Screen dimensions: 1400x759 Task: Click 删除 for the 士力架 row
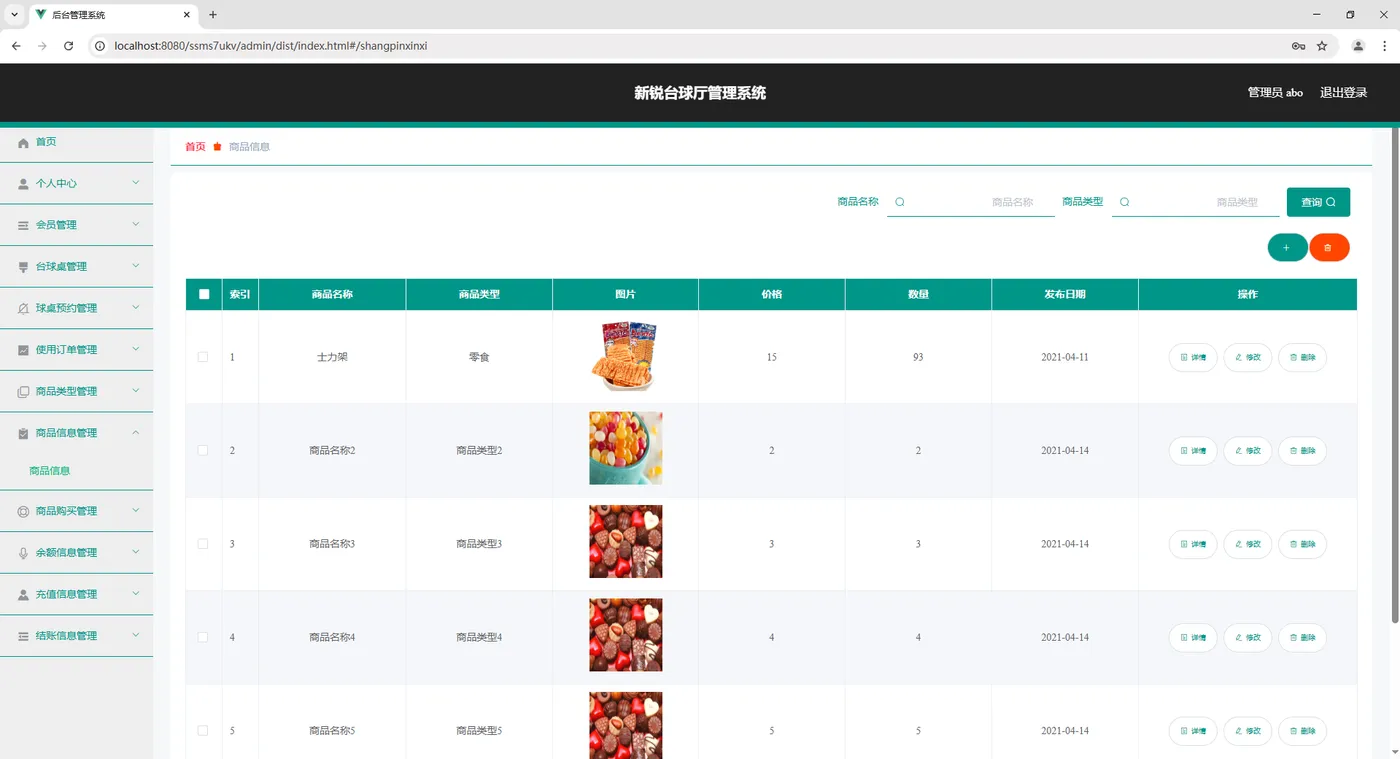click(x=1302, y=357)
